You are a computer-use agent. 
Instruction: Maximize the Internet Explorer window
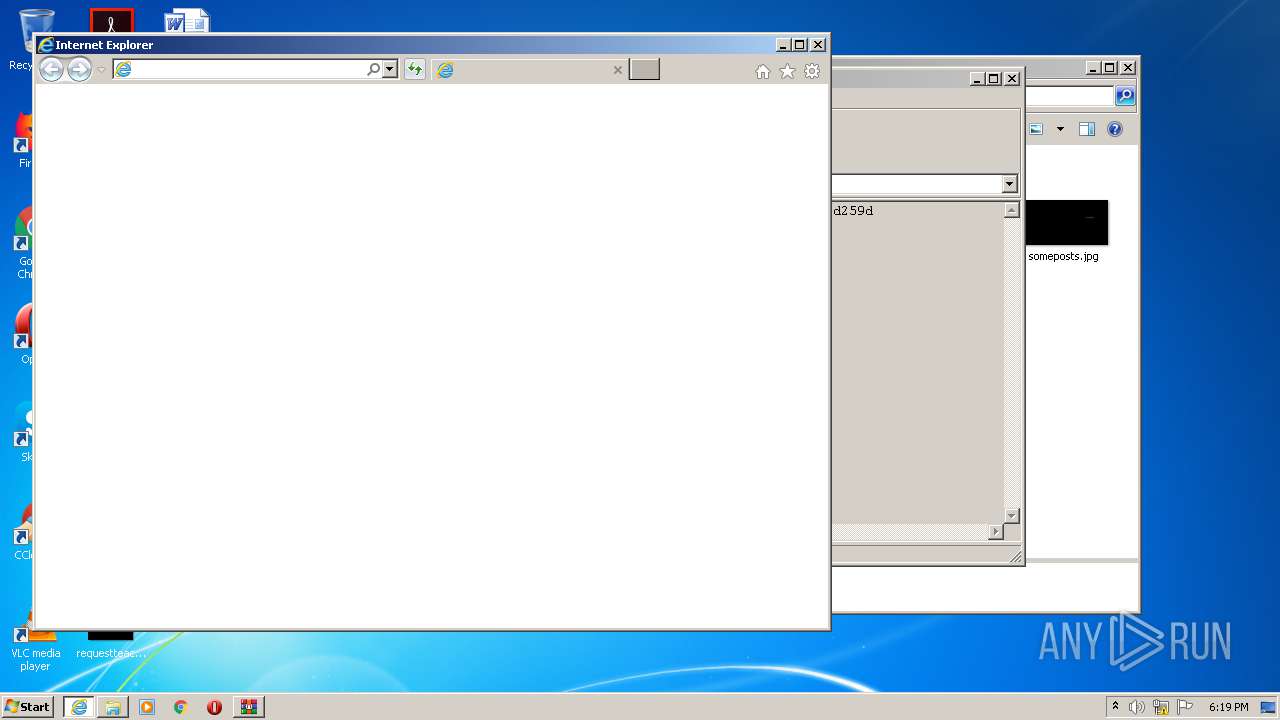(x=800, y=45)
